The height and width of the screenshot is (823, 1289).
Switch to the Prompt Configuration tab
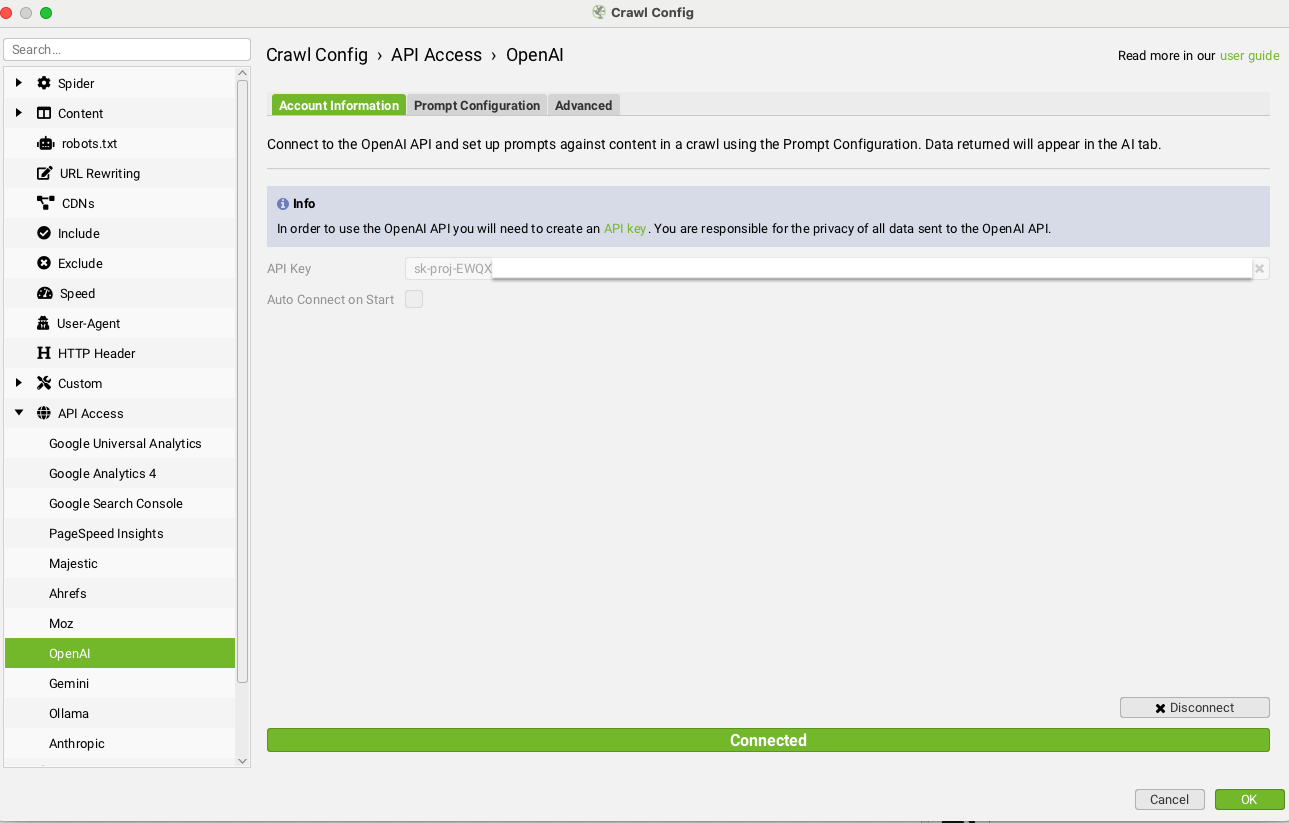pos(477,104)
